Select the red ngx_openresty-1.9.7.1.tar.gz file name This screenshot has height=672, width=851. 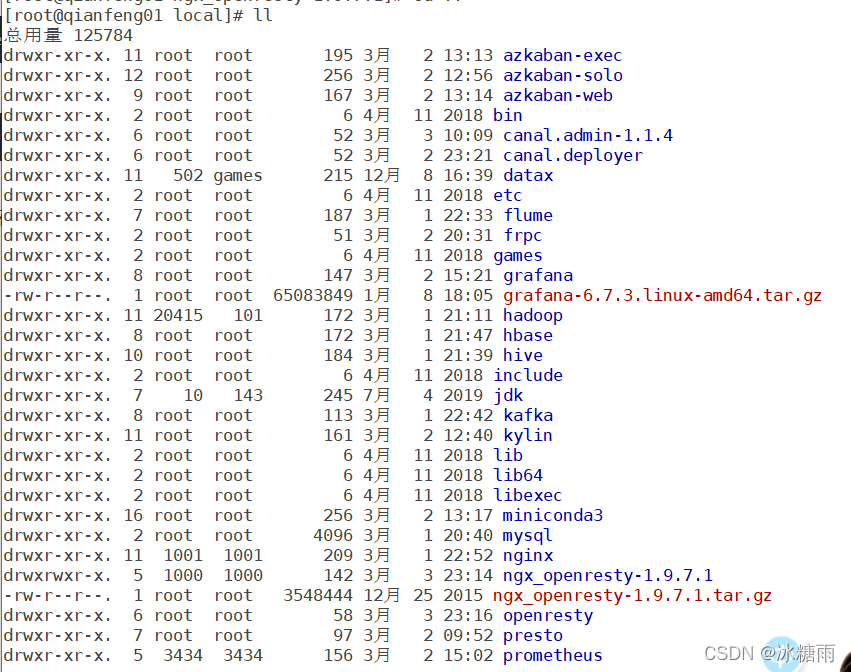pyautogui.click(x=632, y=595)
